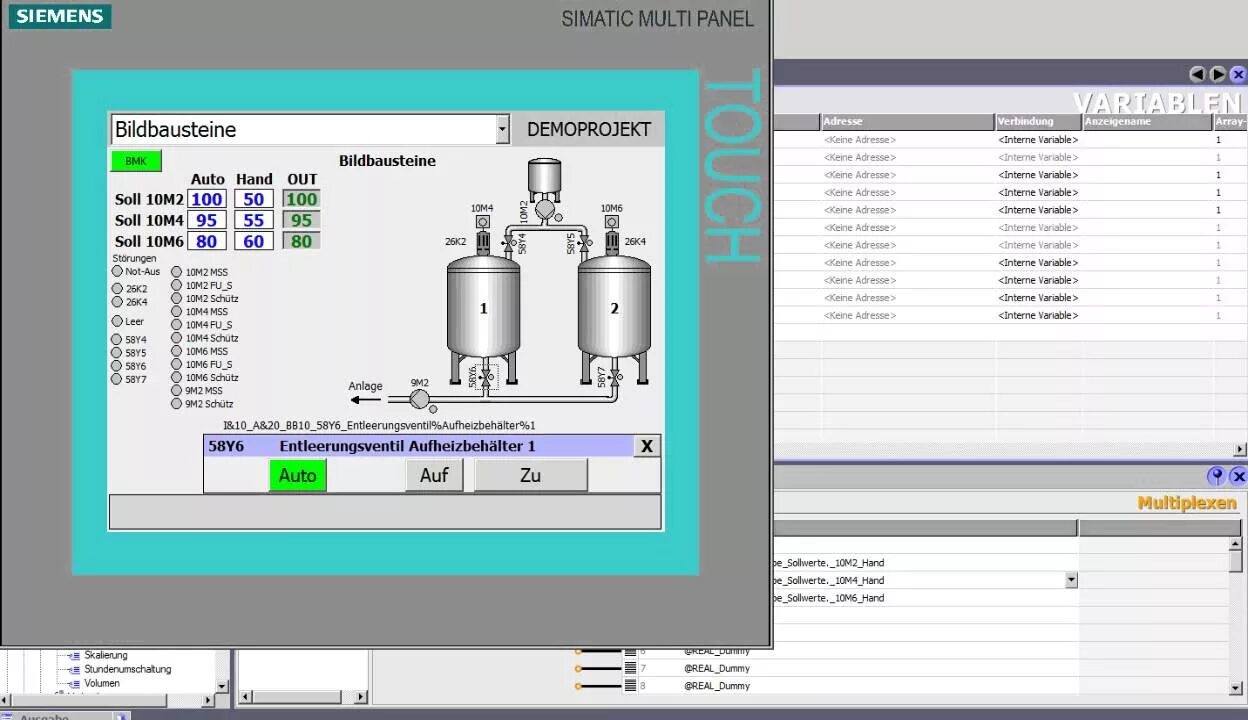
Task: Select the _10M6_Hand multiplex entry
Action: (x=830, y=598)
